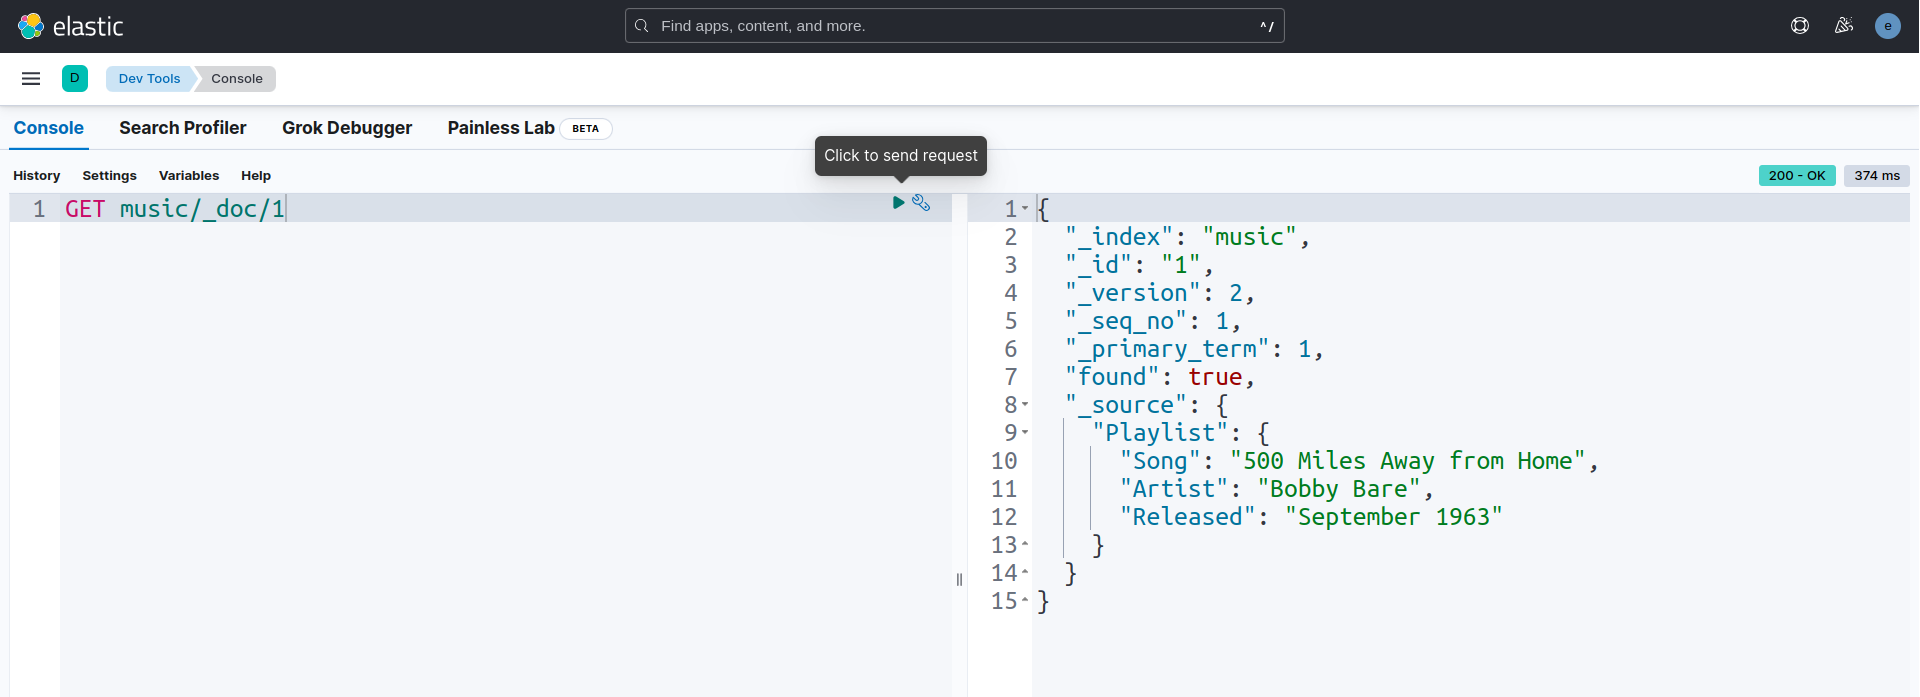Image resolution: width=1920 pixels, height=697 pixels.
Task: Open the user profile avatar
Action: coord(1887,26)
